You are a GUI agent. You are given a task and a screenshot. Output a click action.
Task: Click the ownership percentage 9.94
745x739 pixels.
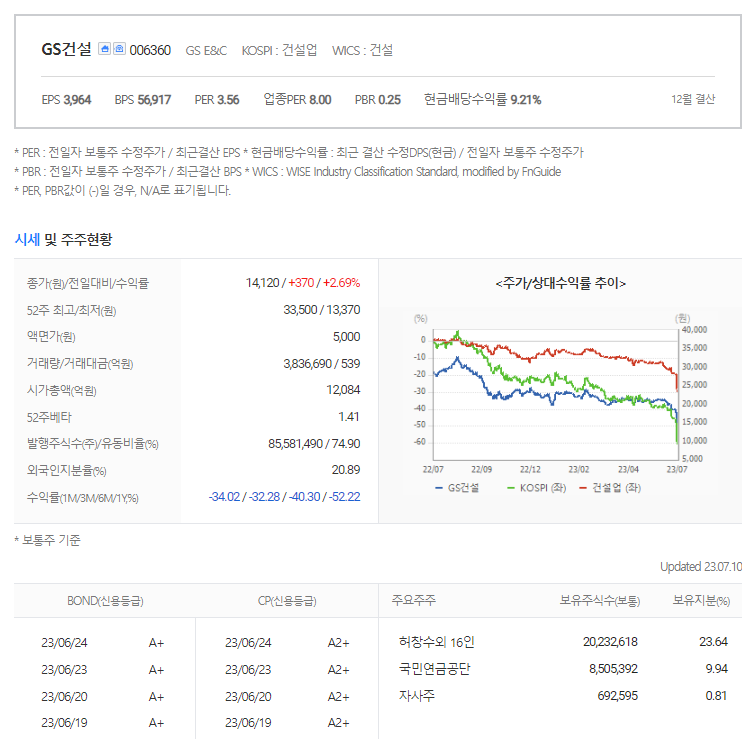tap(716, 669)
